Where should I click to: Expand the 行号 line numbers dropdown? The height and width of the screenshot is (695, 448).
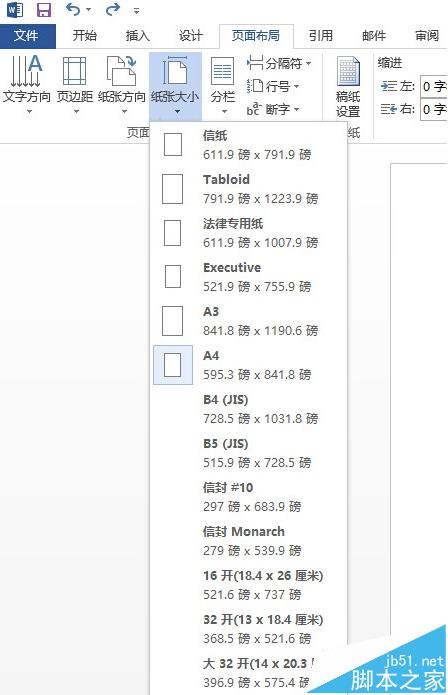pos(273,86)
